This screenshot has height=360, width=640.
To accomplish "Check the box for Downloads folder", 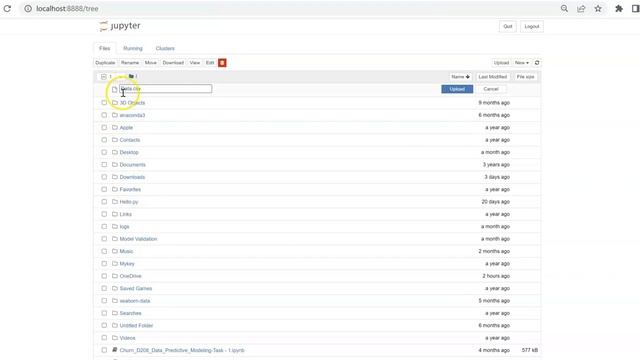I will point(104,177).
